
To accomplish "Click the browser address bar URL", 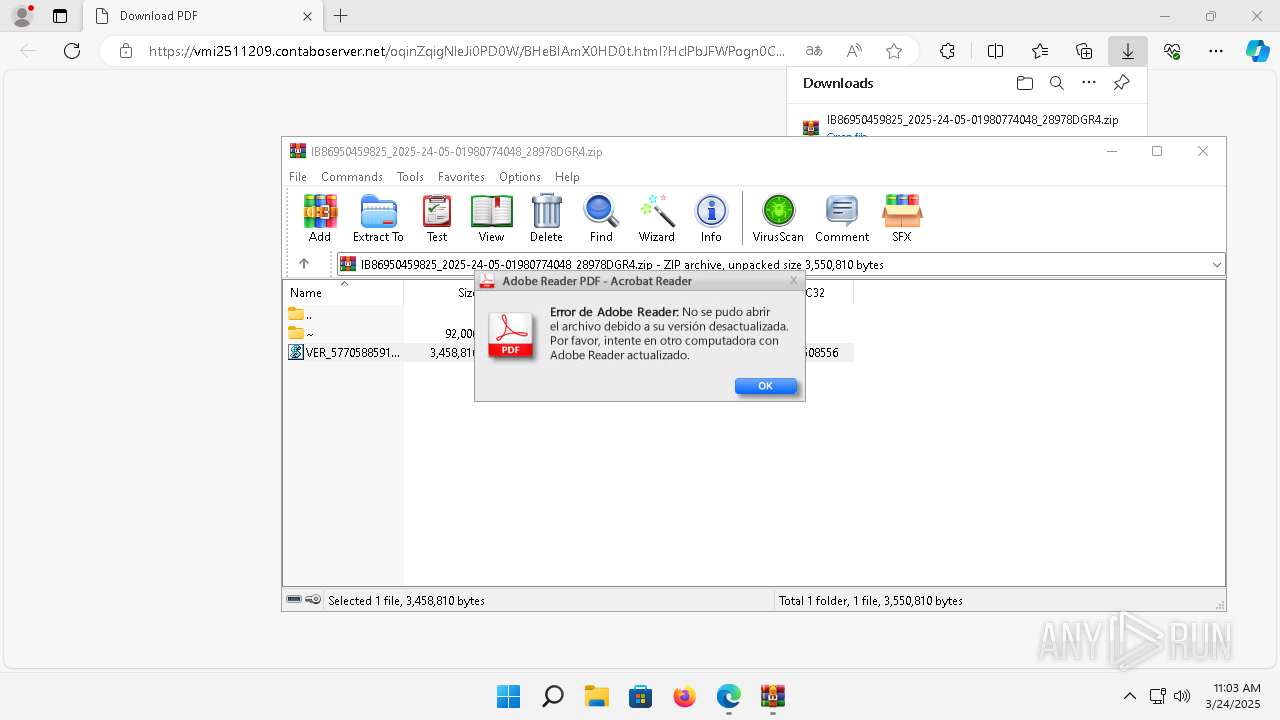I will (x=467, y=51).
